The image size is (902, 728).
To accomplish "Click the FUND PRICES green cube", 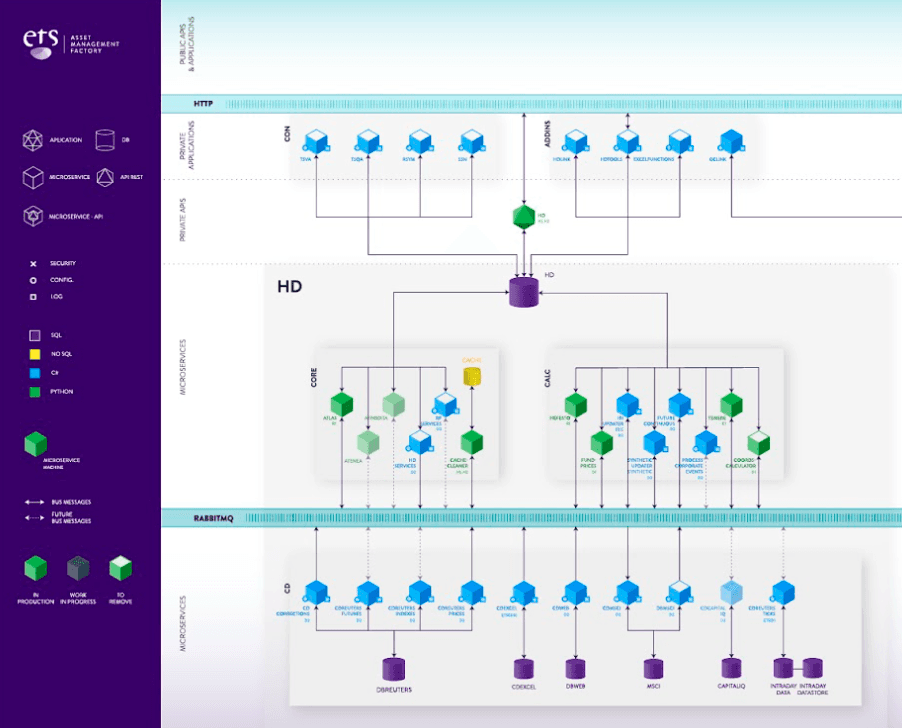I will (602, 443).
